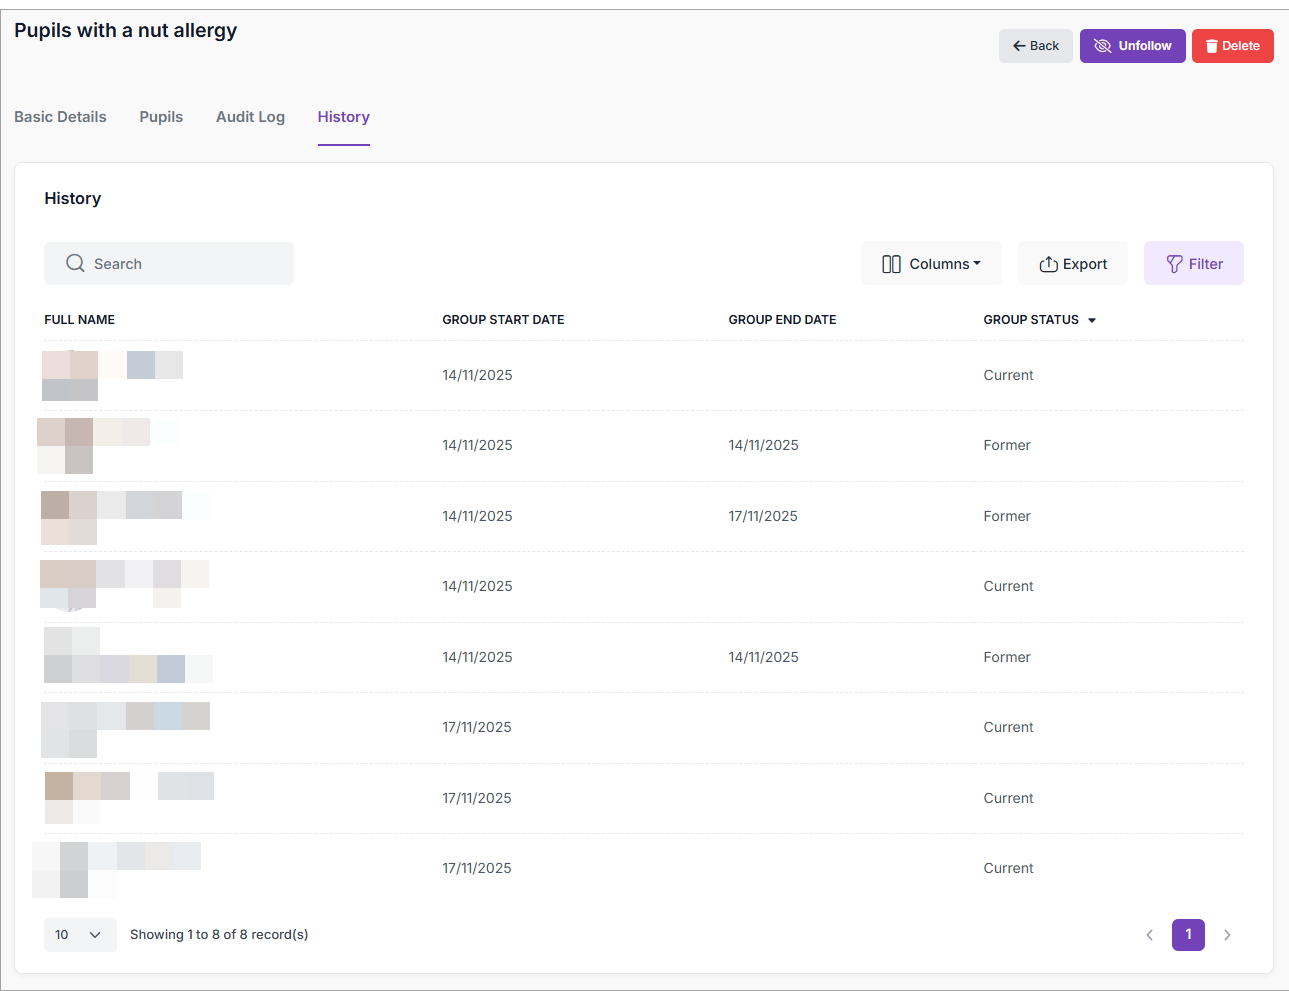1289x991 pixels.
Task: Click the Back arrow button
Action: click(1035, 46)
